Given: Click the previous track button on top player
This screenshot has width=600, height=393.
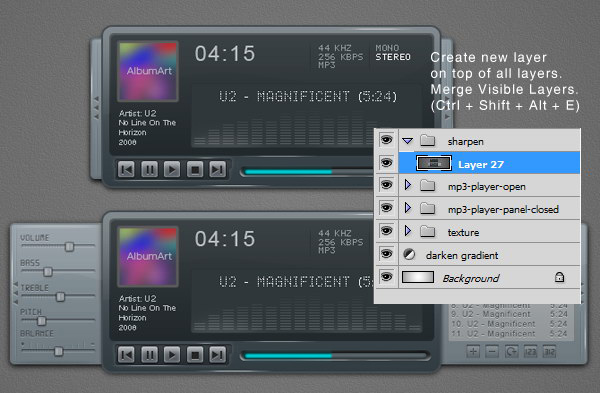Looking at the screenshot, I should coord(126,170).
